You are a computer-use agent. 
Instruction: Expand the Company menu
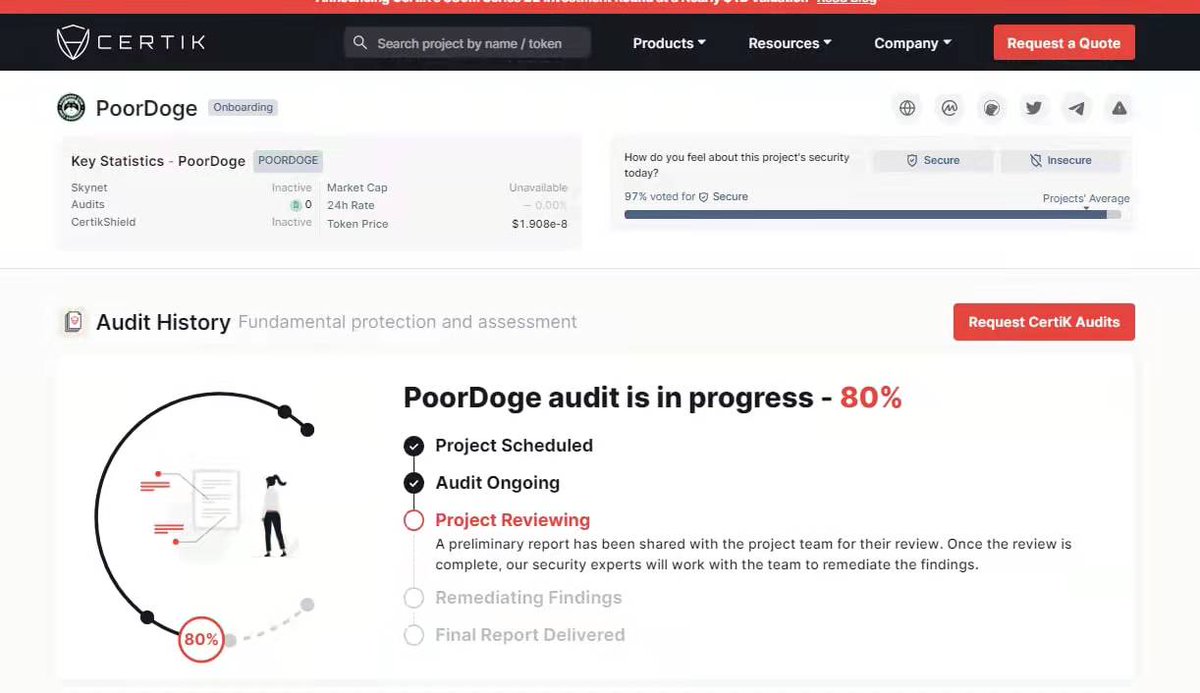pyautogui.click(x=912, y=43)
